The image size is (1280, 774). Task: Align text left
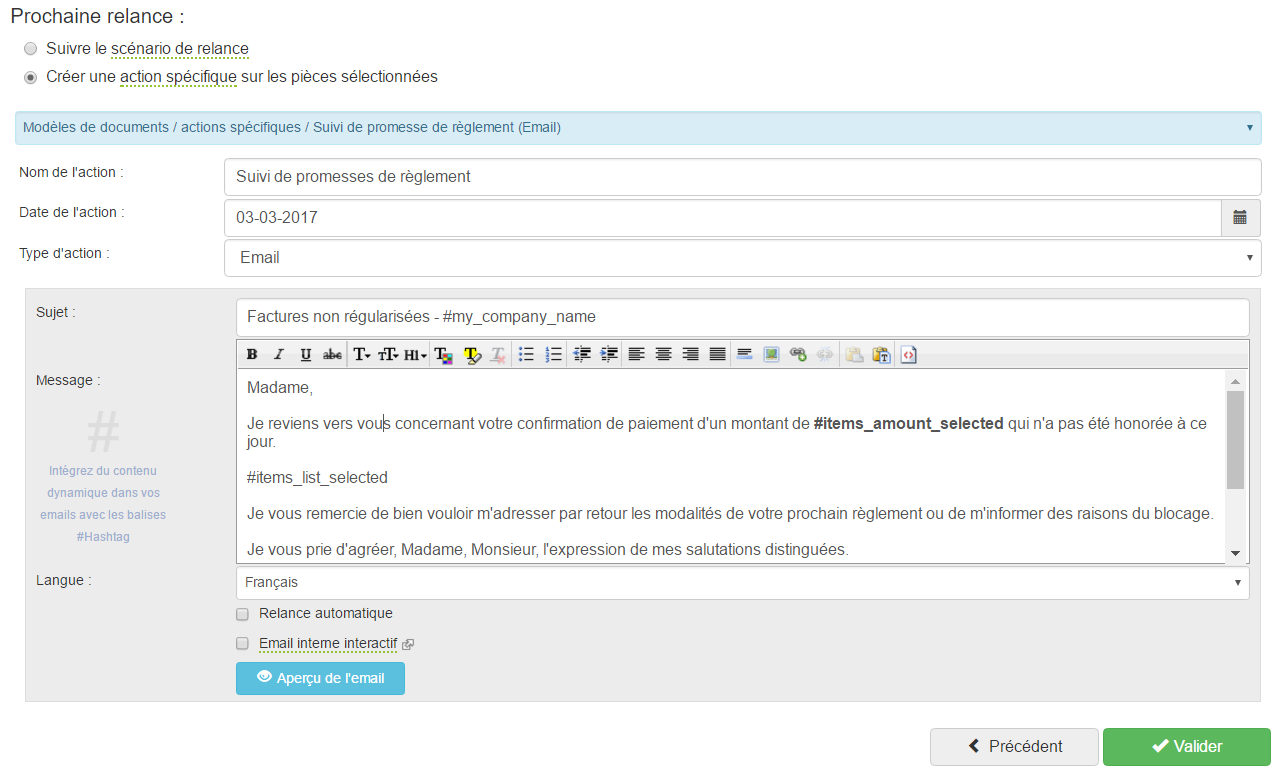[636, 354]
